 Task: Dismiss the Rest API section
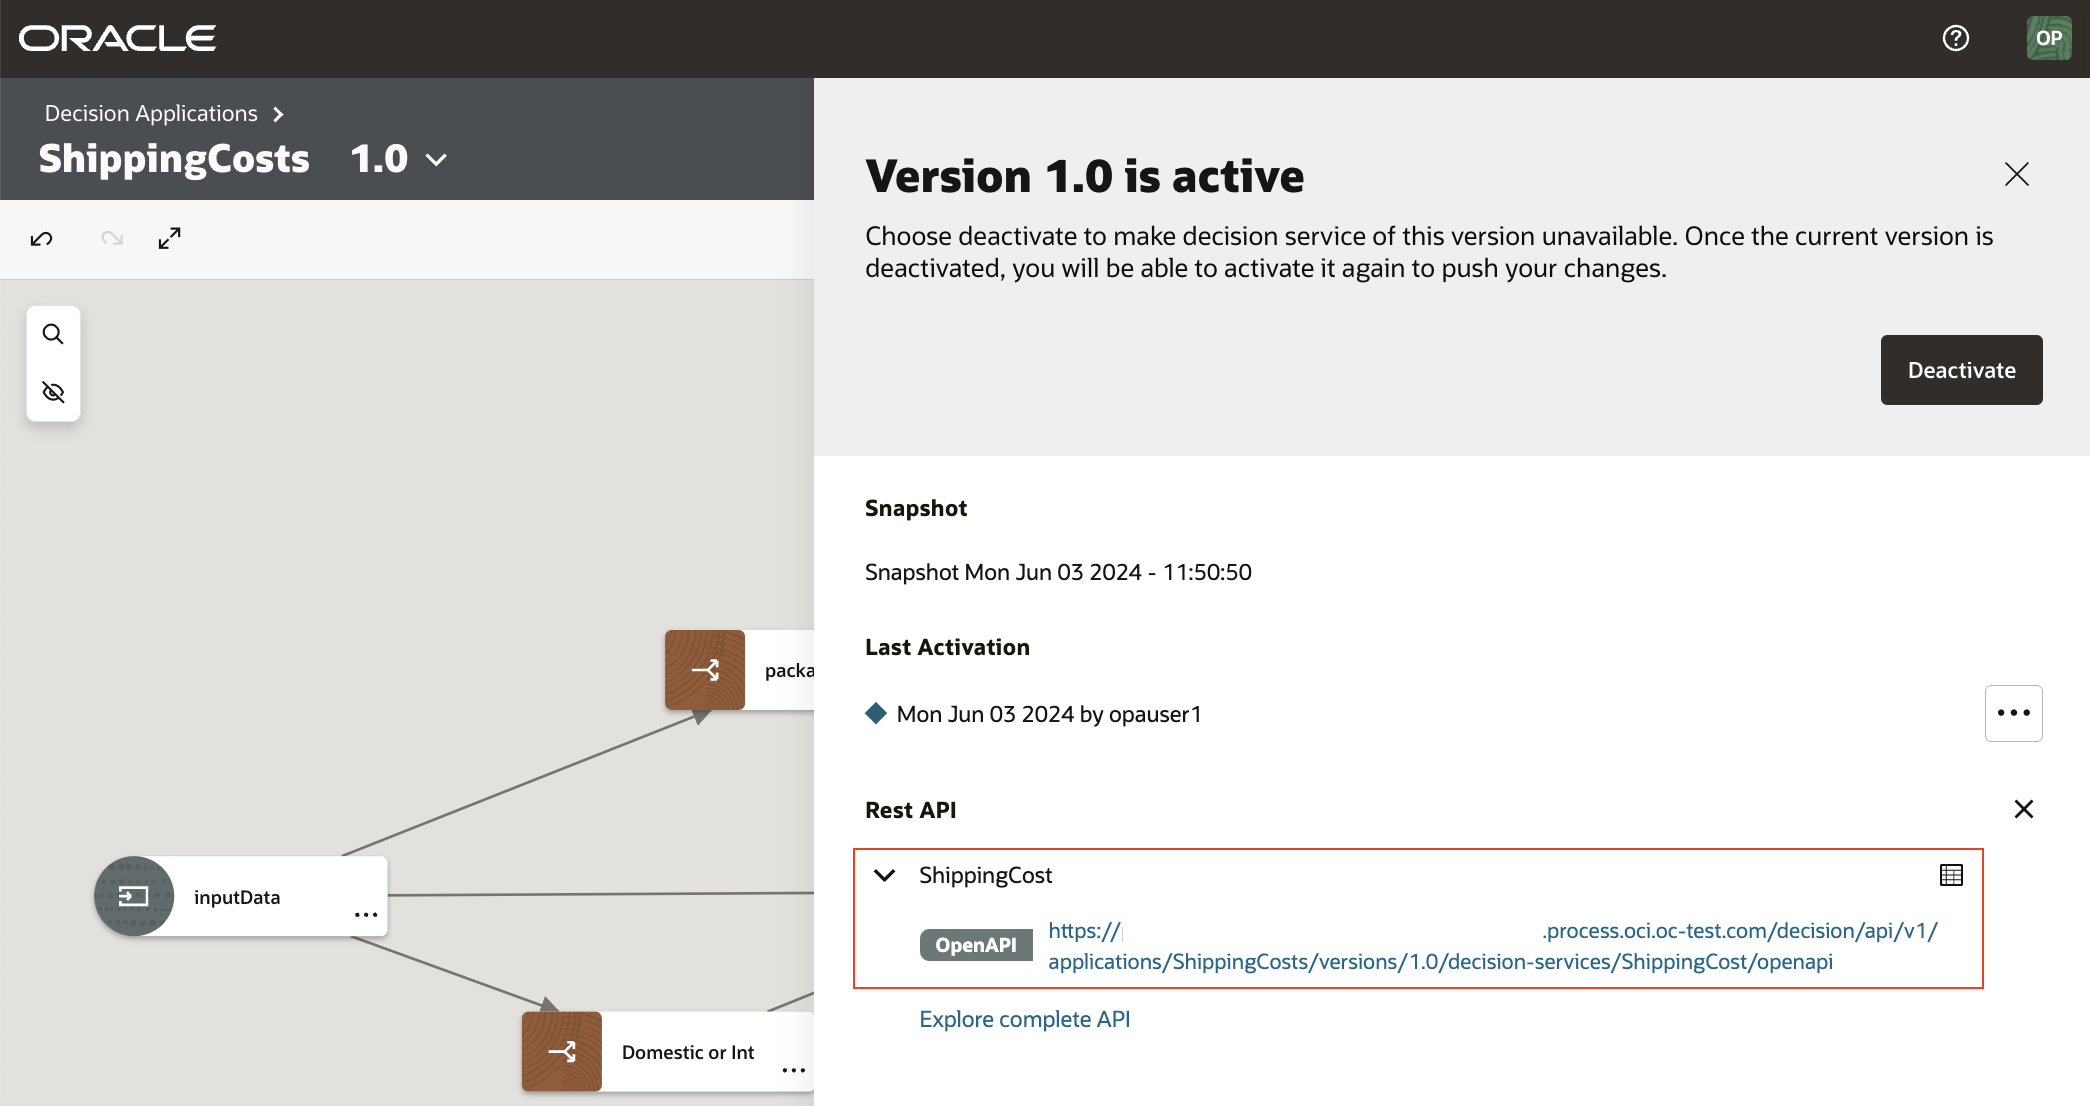[x=2025, y=809]
